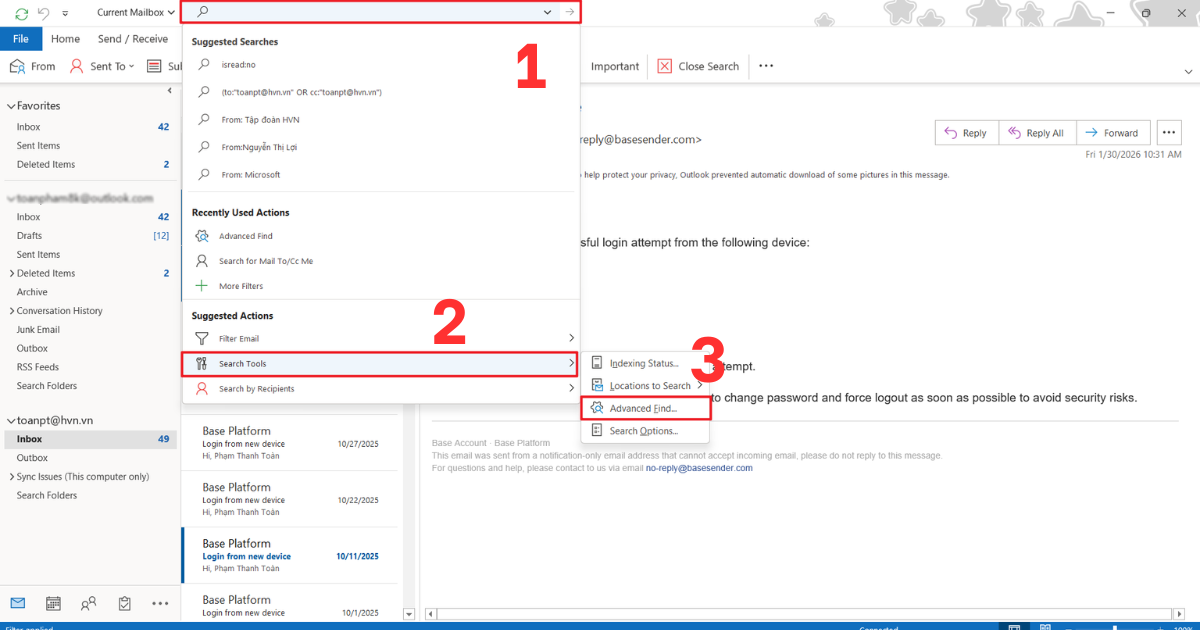Screen dimensions: 1200x630
Task: Switch to the Send / Receive tab
Action: click(x=132, y=38)
